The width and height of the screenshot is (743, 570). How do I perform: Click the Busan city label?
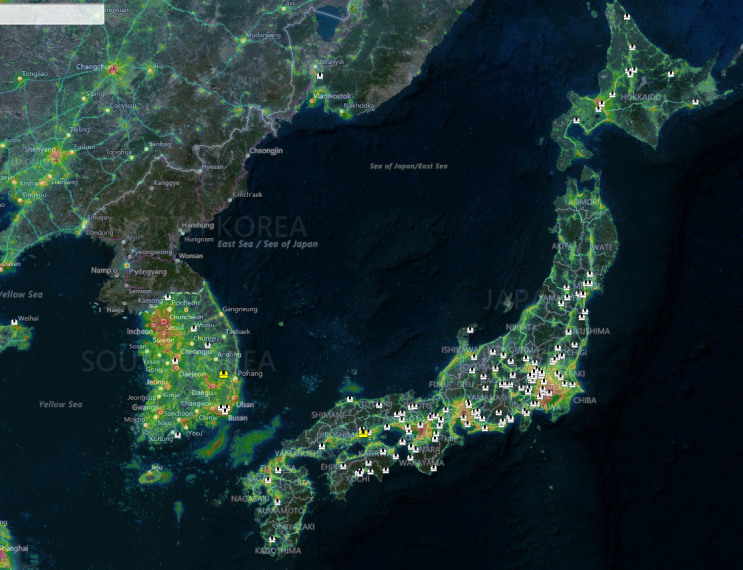(x=237, y=418)
